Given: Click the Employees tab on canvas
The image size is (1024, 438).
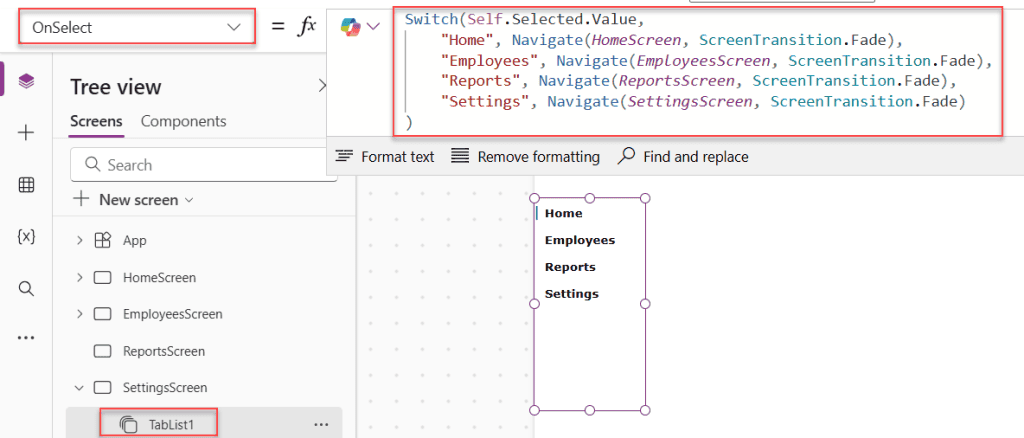Looking at the screenshot, I should coord(580,240).
